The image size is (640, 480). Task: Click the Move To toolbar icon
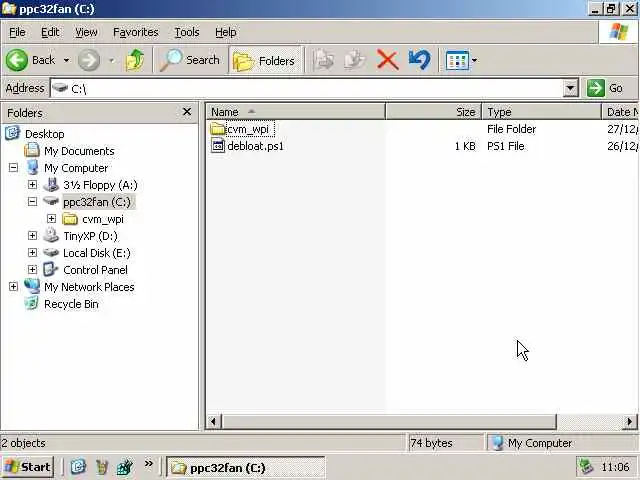pyautogui.click(x=322, y=60)
